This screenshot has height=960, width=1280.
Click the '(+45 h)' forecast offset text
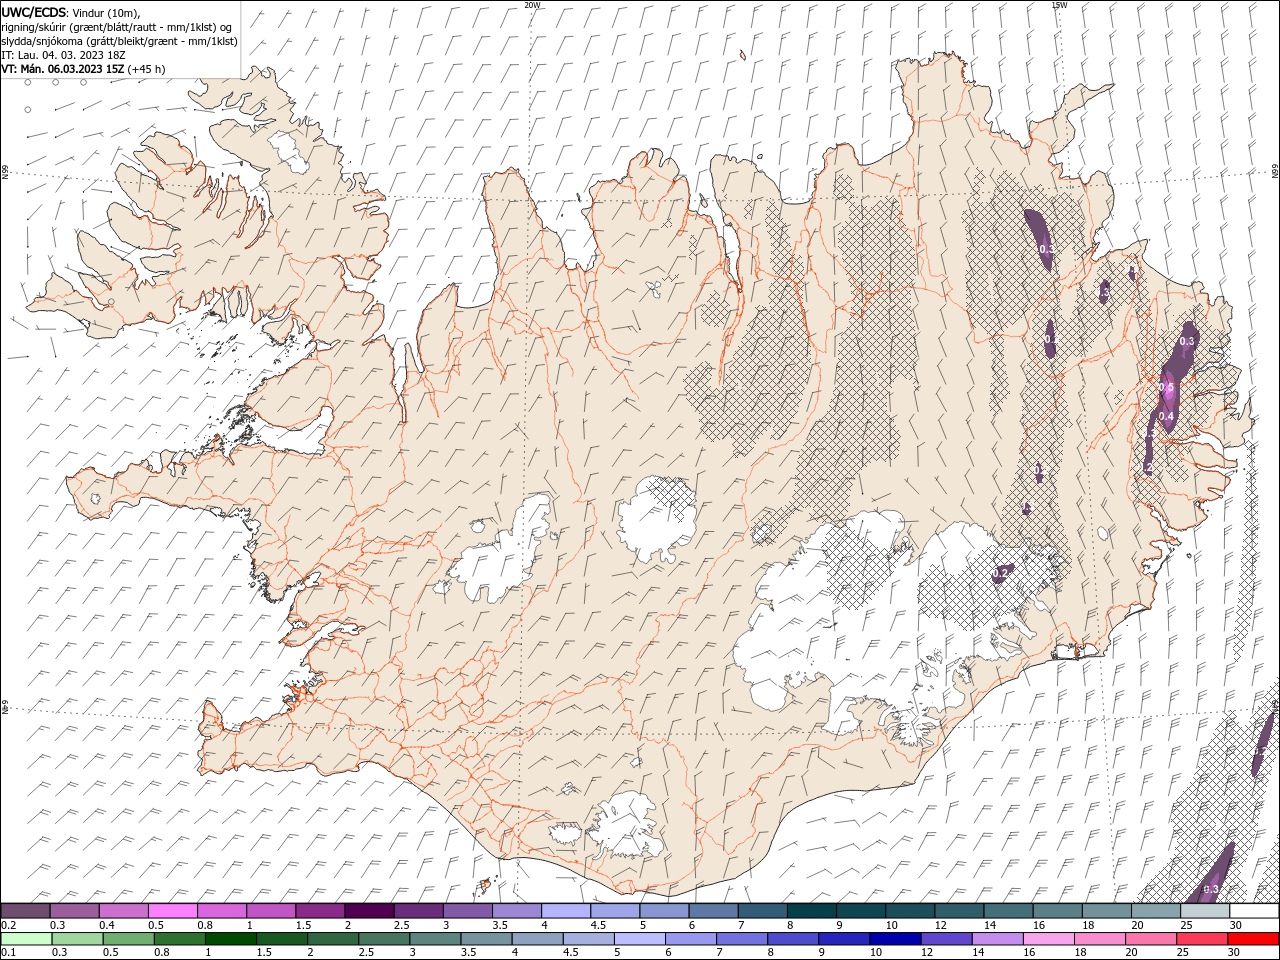147,69
